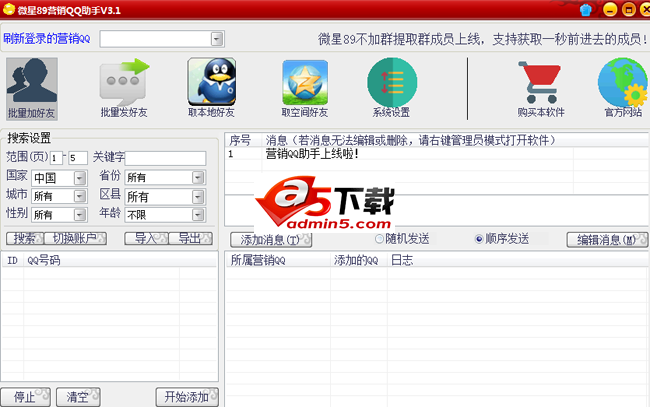Open the 区县 district dropdown
The width and height of the screenshot is (650, 407).
pos(198,196)
